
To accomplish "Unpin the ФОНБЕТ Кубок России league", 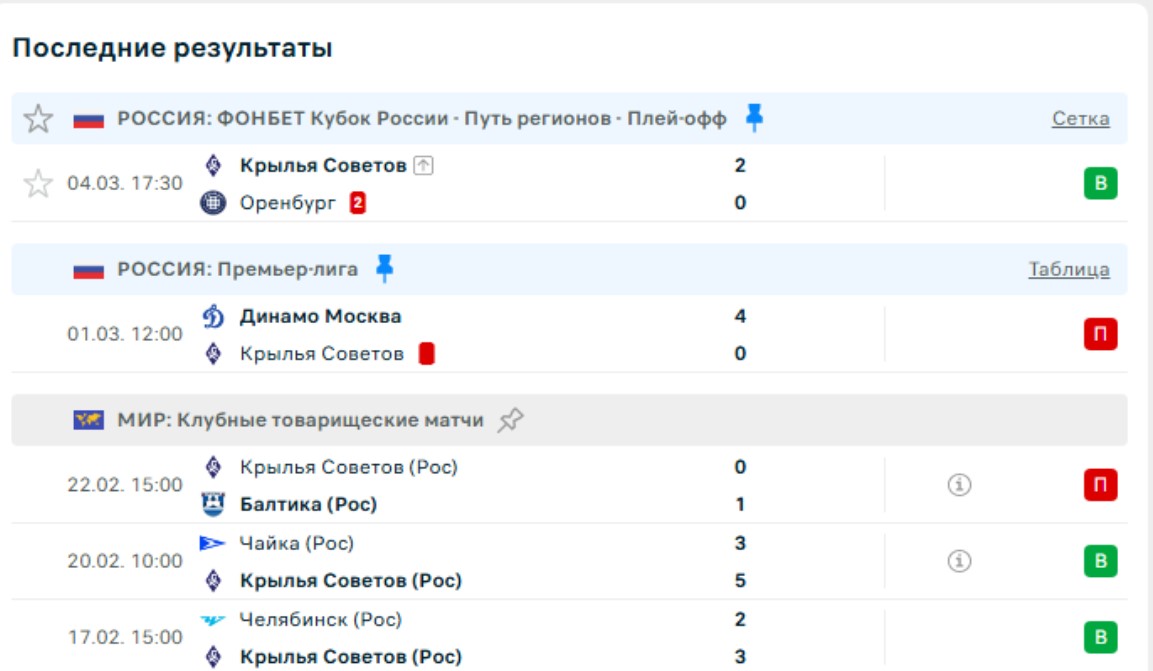I will 754,119.
